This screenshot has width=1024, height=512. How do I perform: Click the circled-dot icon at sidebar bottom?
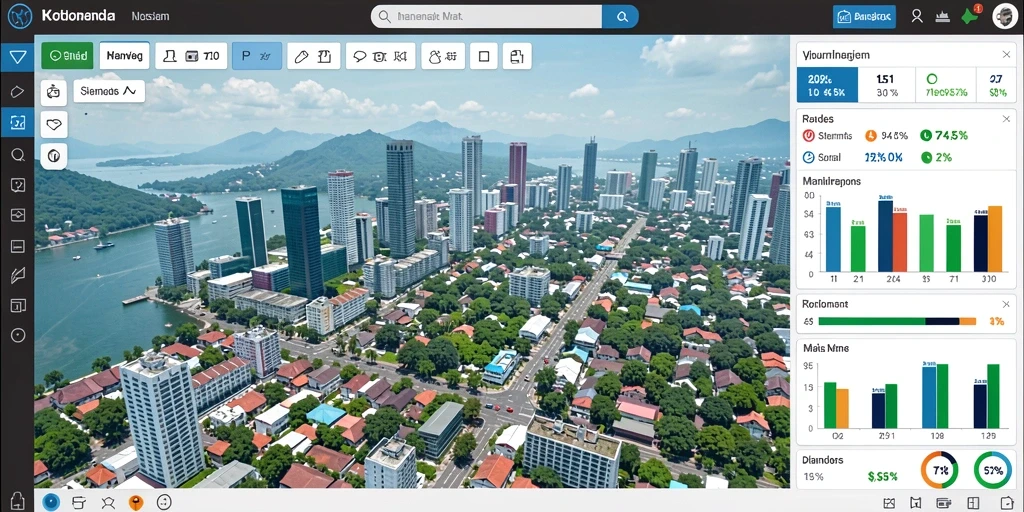pos(18,335)
